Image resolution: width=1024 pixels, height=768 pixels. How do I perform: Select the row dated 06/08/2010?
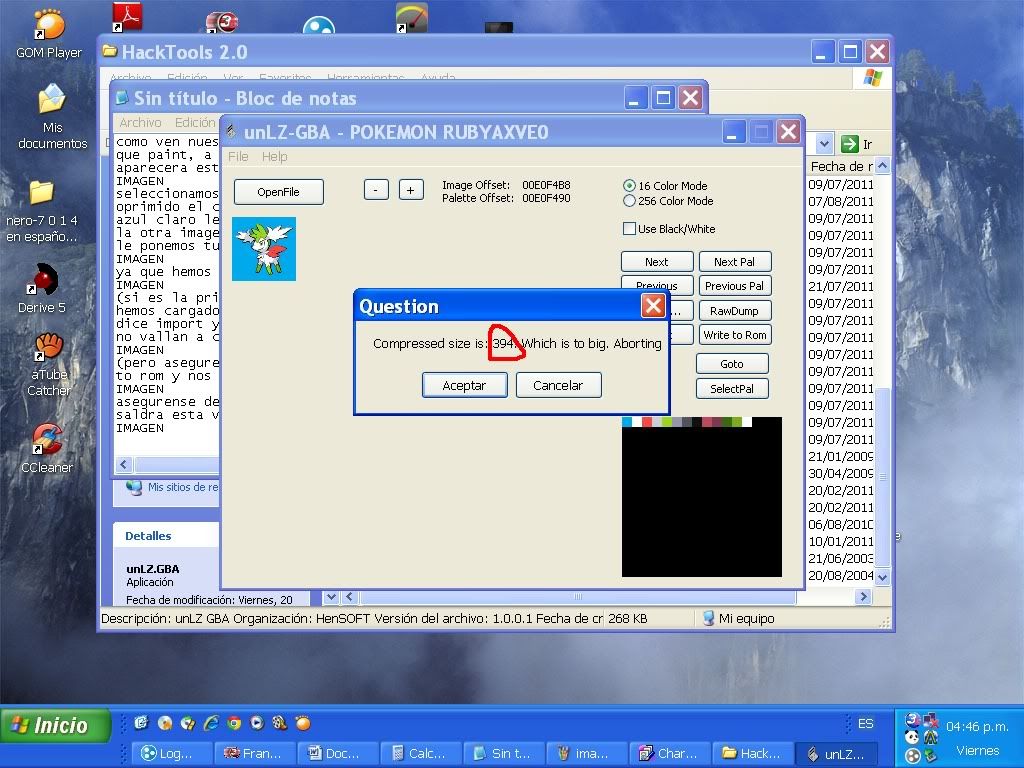[x=840, y=524]
